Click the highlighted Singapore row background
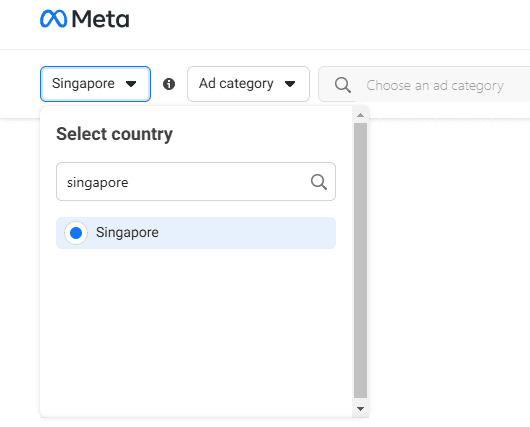Screen dimensions: 530x427 196,233
